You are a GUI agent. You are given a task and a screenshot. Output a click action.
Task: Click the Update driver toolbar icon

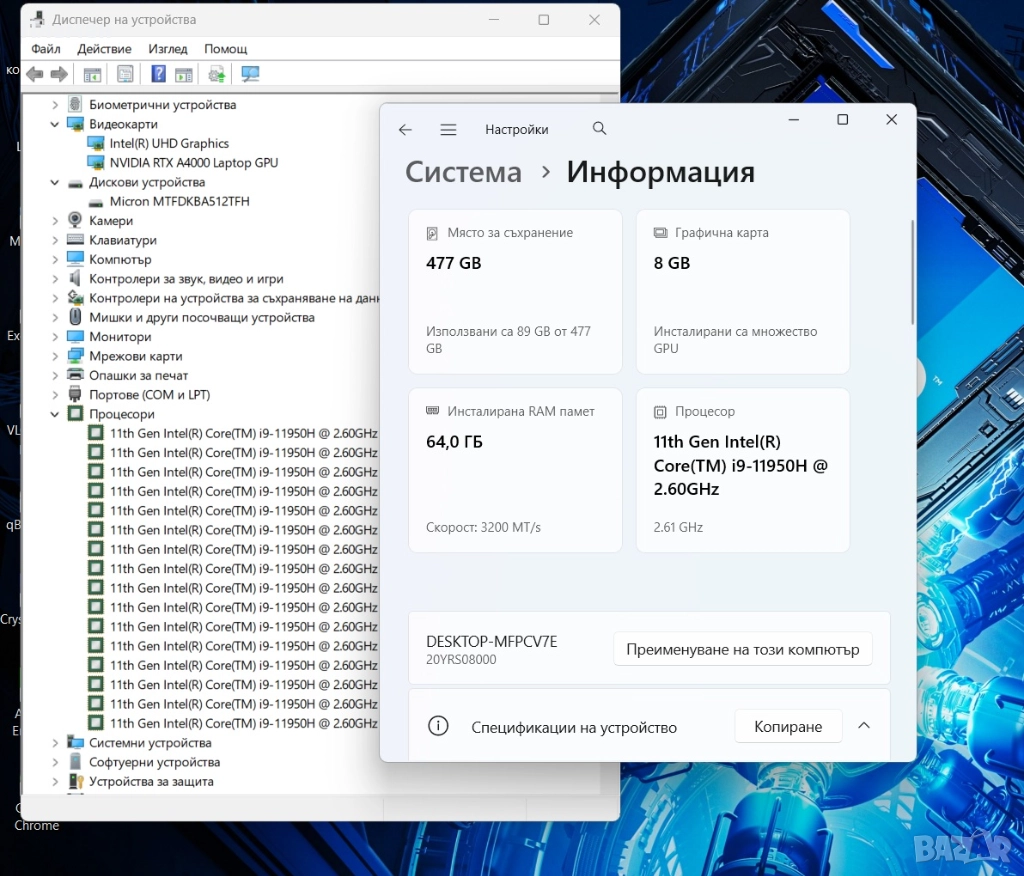point(216,74)
